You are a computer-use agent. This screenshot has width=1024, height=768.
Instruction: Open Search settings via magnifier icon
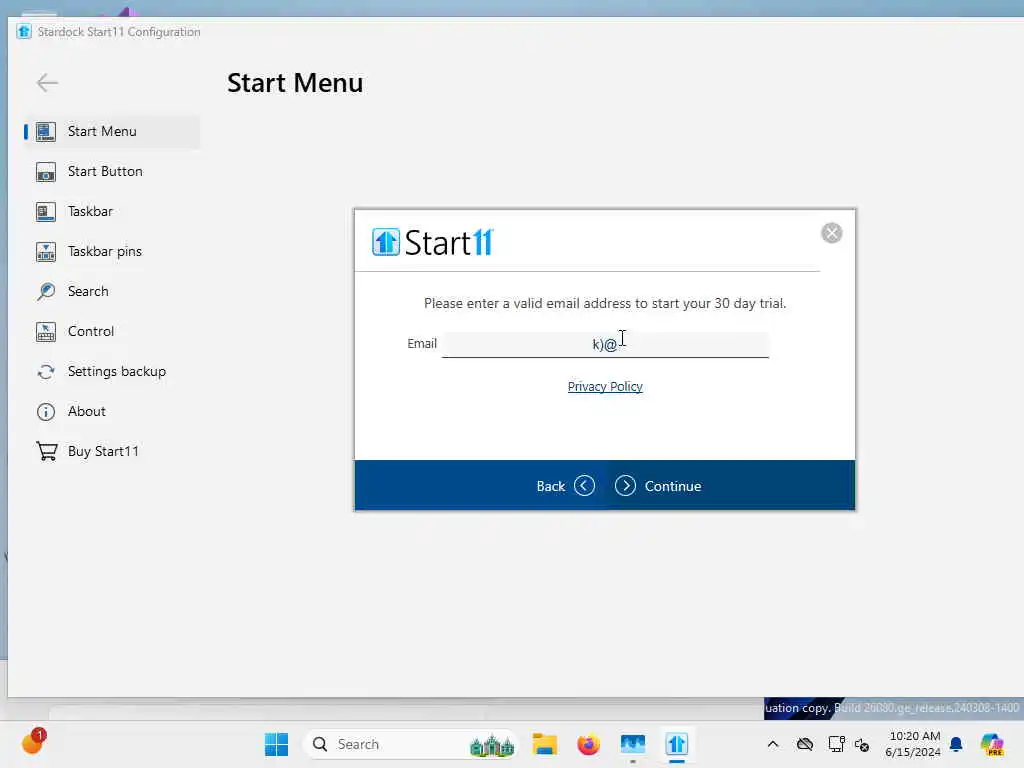point(46,291)
